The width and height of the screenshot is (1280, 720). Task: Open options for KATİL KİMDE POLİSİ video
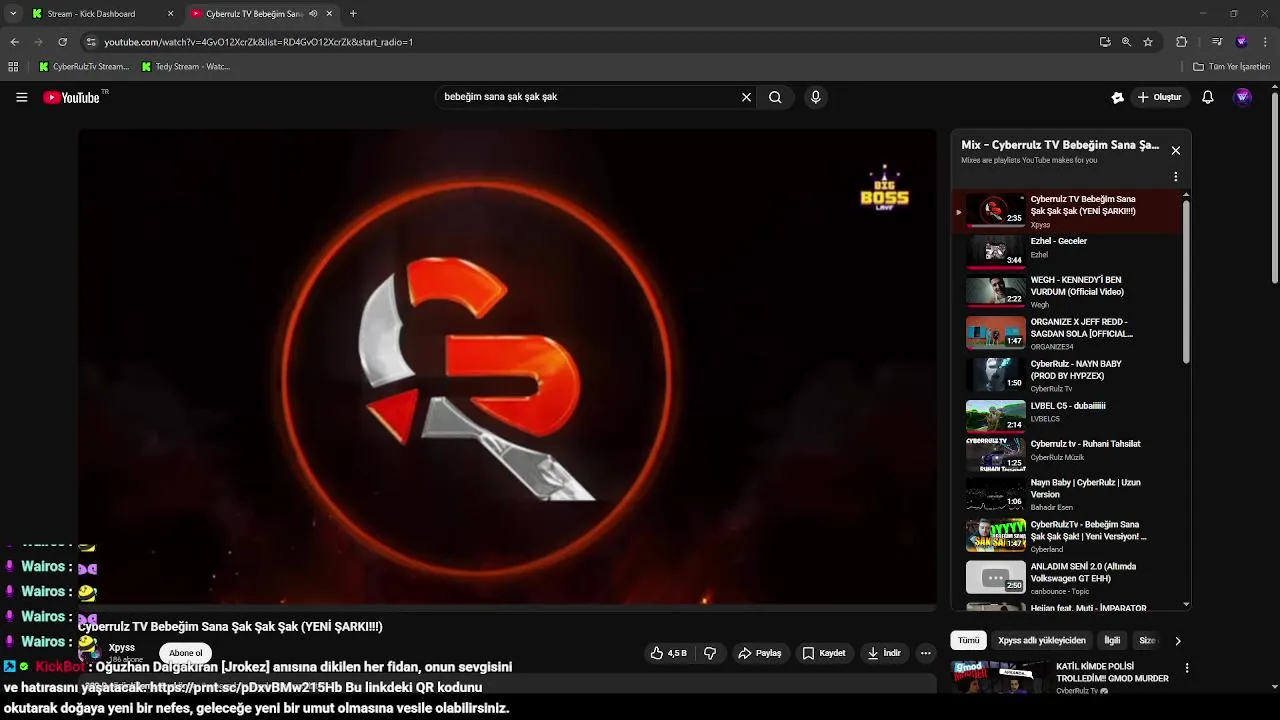tap(1187, 668)
